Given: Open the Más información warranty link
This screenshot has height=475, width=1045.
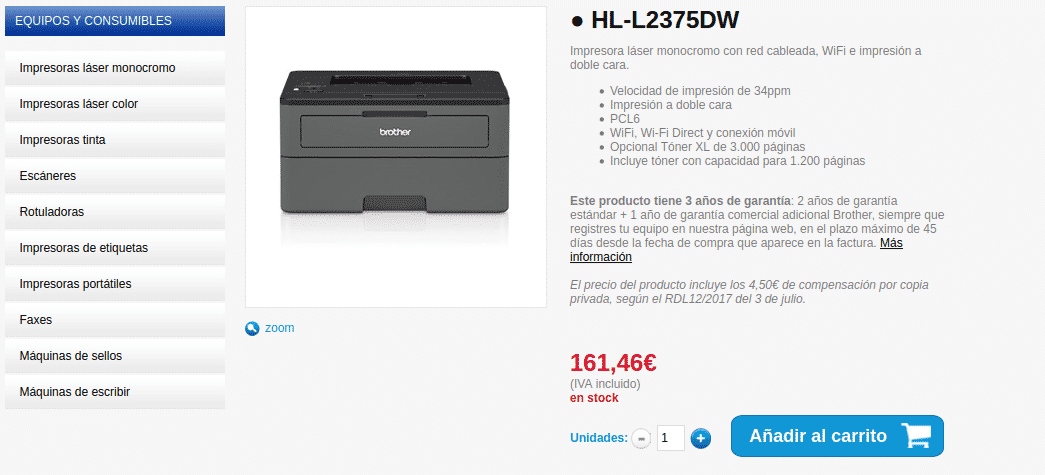Looking at the screenshot, I should 736,250.
